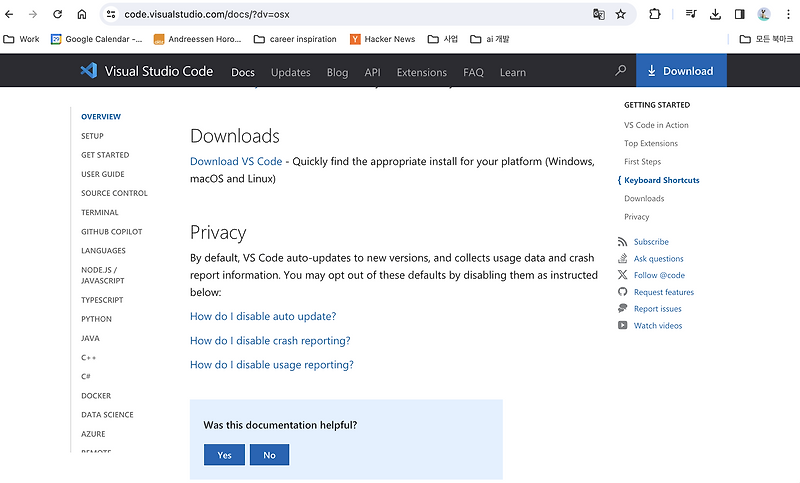Open the Python sidebar section
800x483 pixels.
(96, 319)
